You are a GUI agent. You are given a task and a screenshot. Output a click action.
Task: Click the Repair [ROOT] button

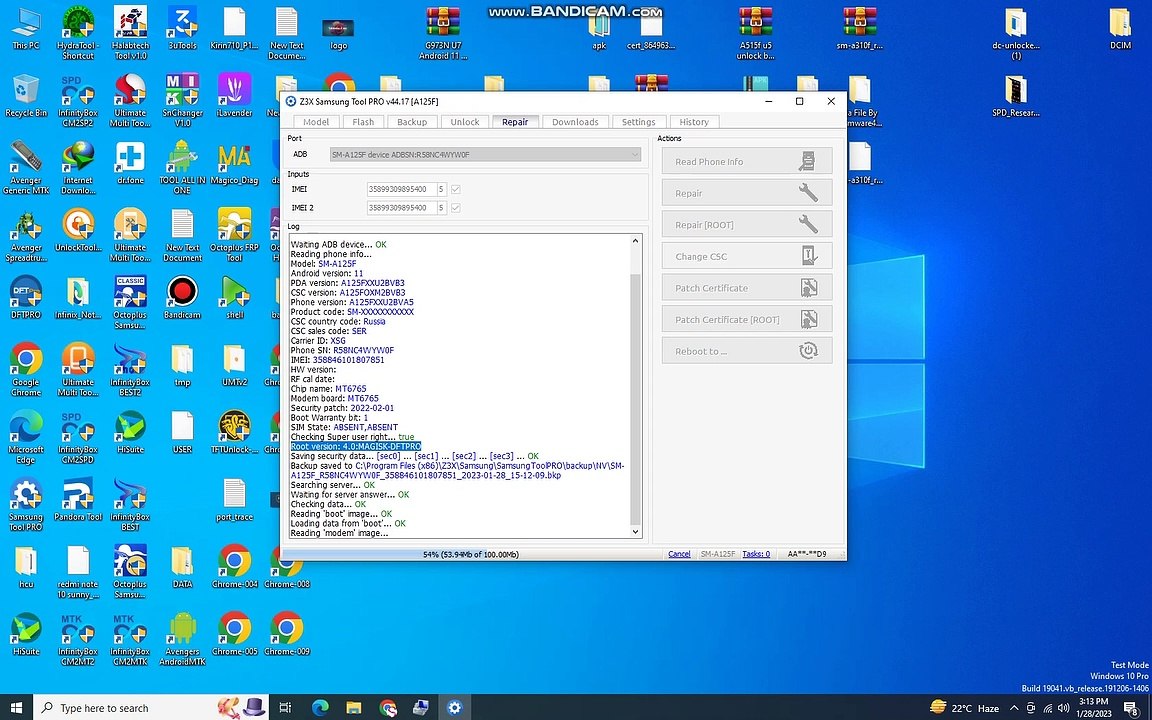coord(746,224)
